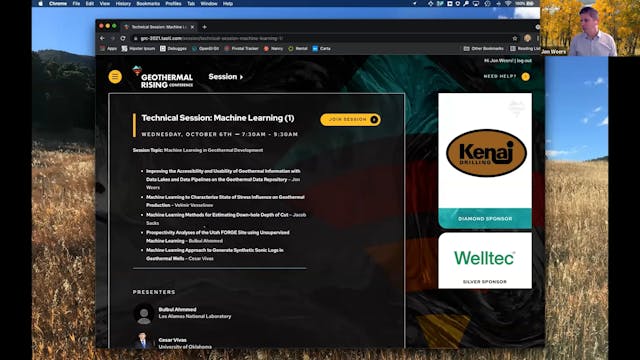640x360 pixels.
Task: Open the Rental bookmark
Action: (298, 49)
